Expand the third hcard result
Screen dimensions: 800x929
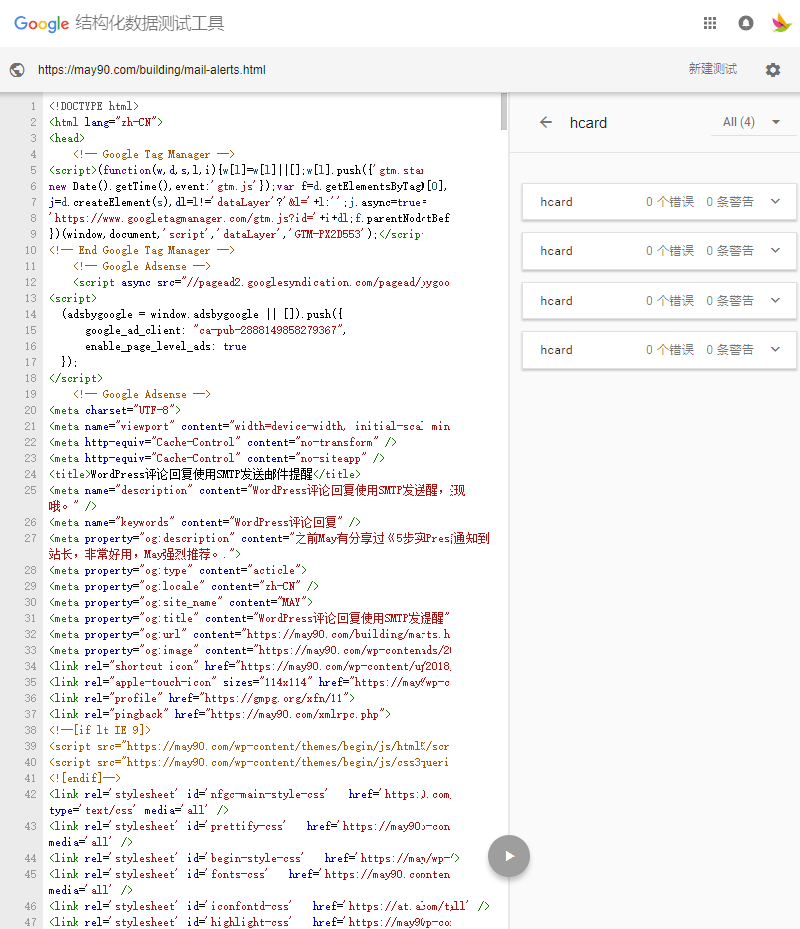point(775,301)
